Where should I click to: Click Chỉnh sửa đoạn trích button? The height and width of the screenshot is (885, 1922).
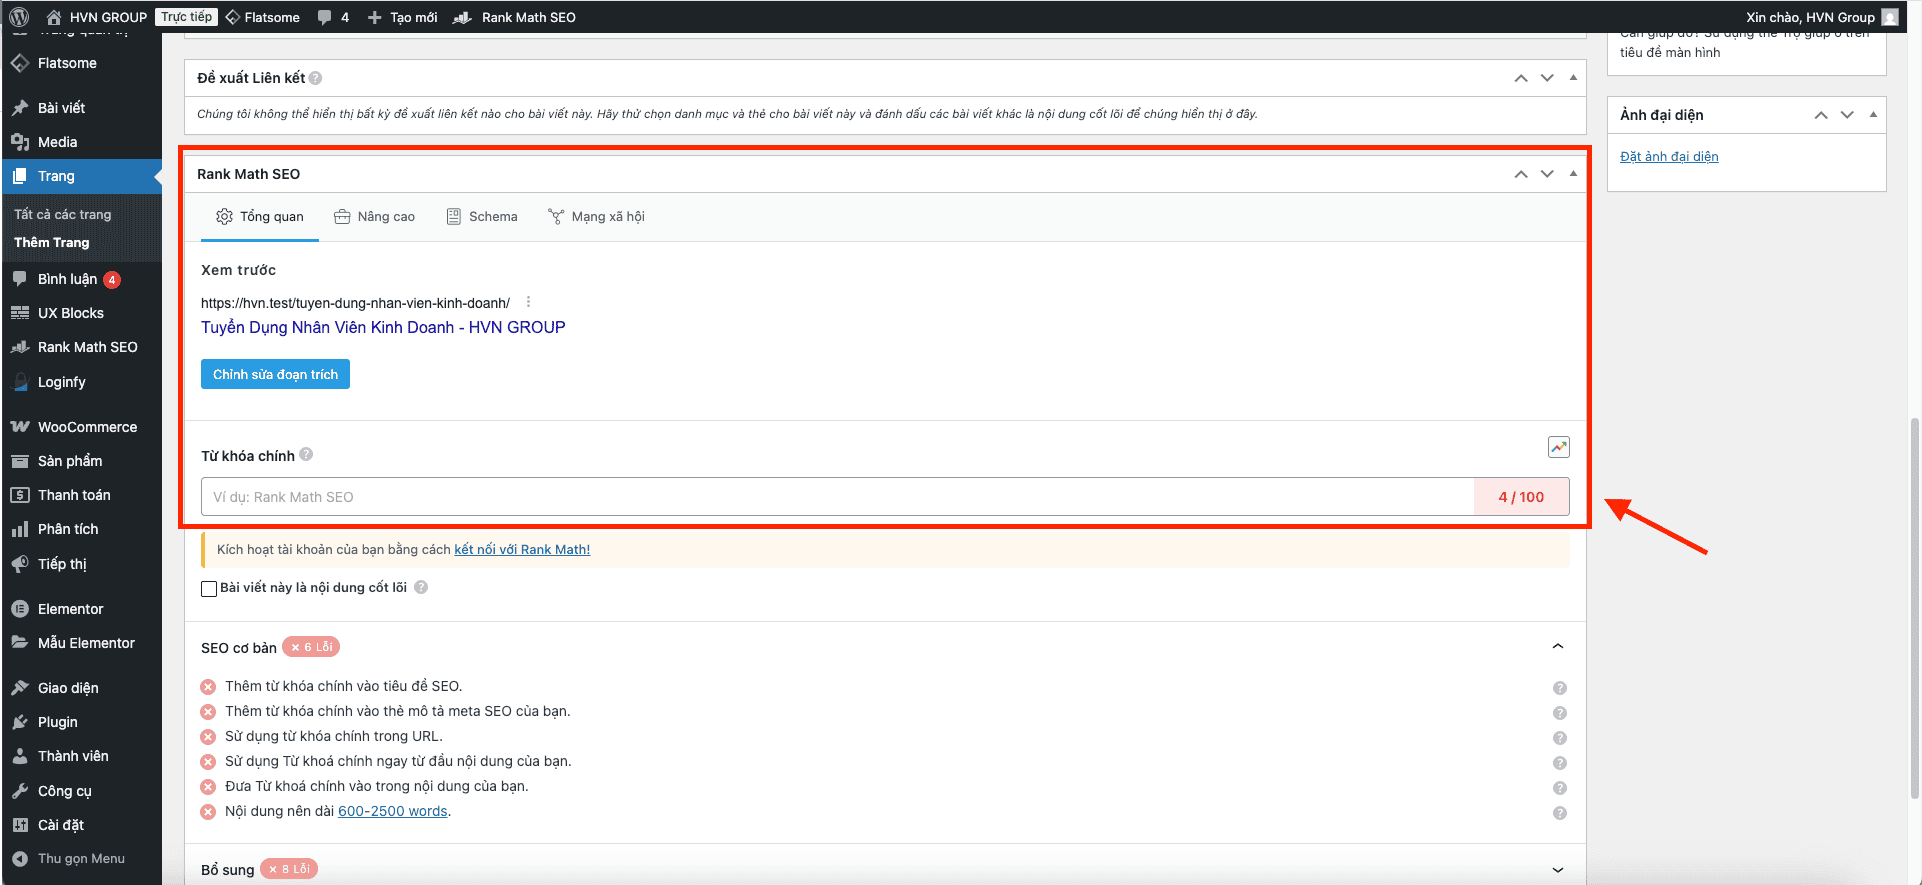(275, 374)
